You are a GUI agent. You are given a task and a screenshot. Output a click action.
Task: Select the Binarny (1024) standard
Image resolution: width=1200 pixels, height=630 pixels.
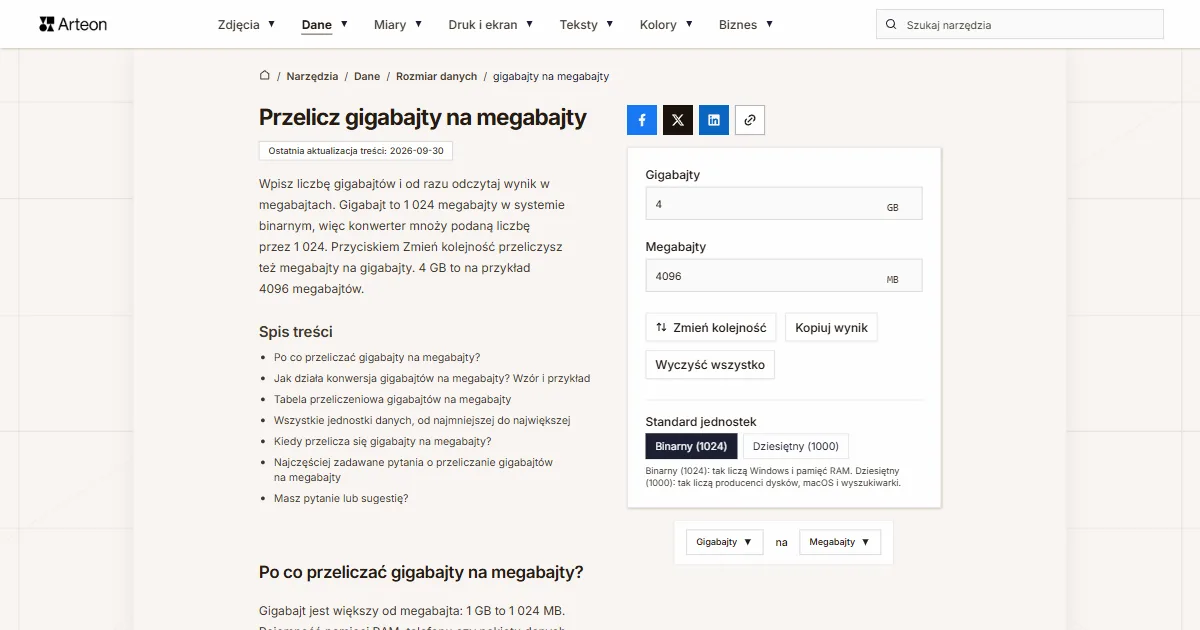[692, 446]
